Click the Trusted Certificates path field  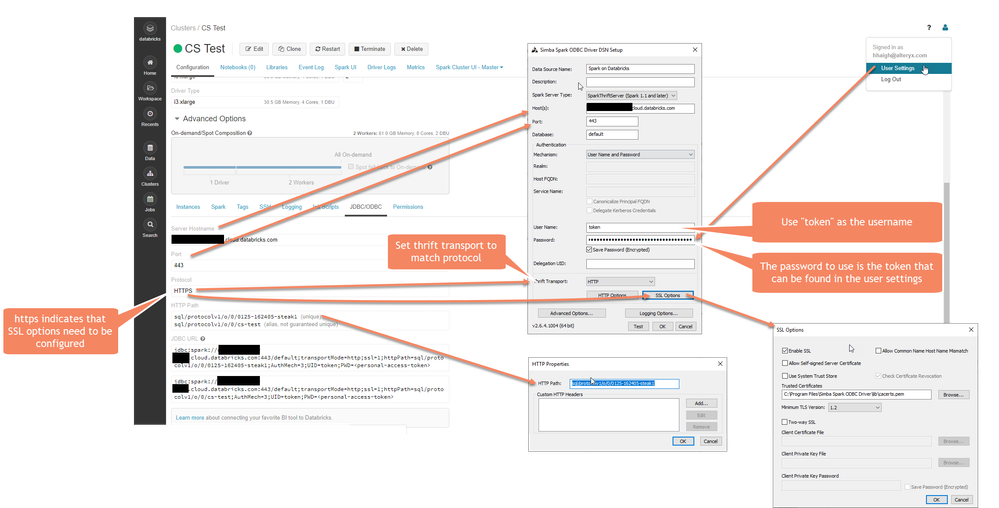pyautogui.click(x=856, y=395)
